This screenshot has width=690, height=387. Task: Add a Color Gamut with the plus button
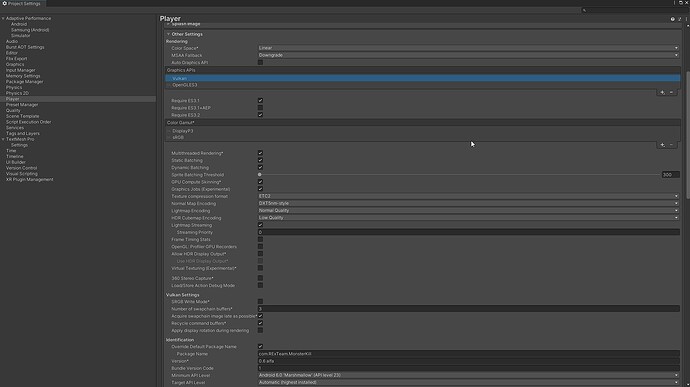click(x=662, y=145)
